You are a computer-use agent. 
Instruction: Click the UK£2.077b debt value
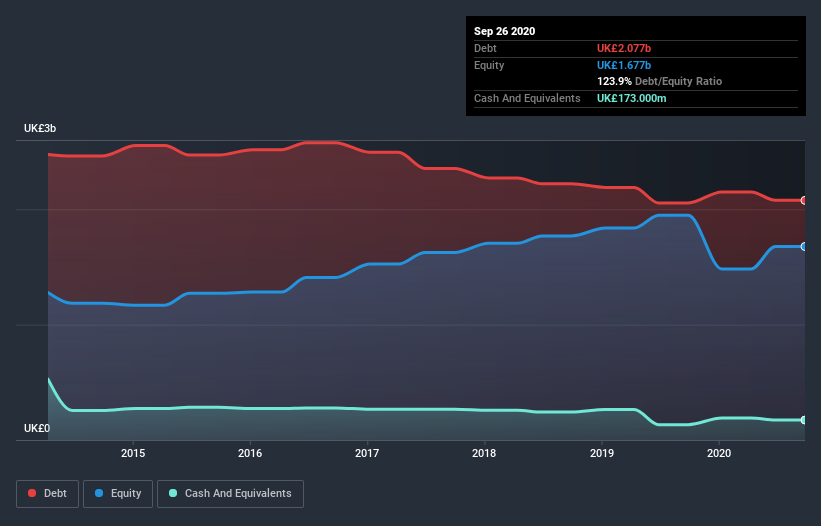click(624, 48)
